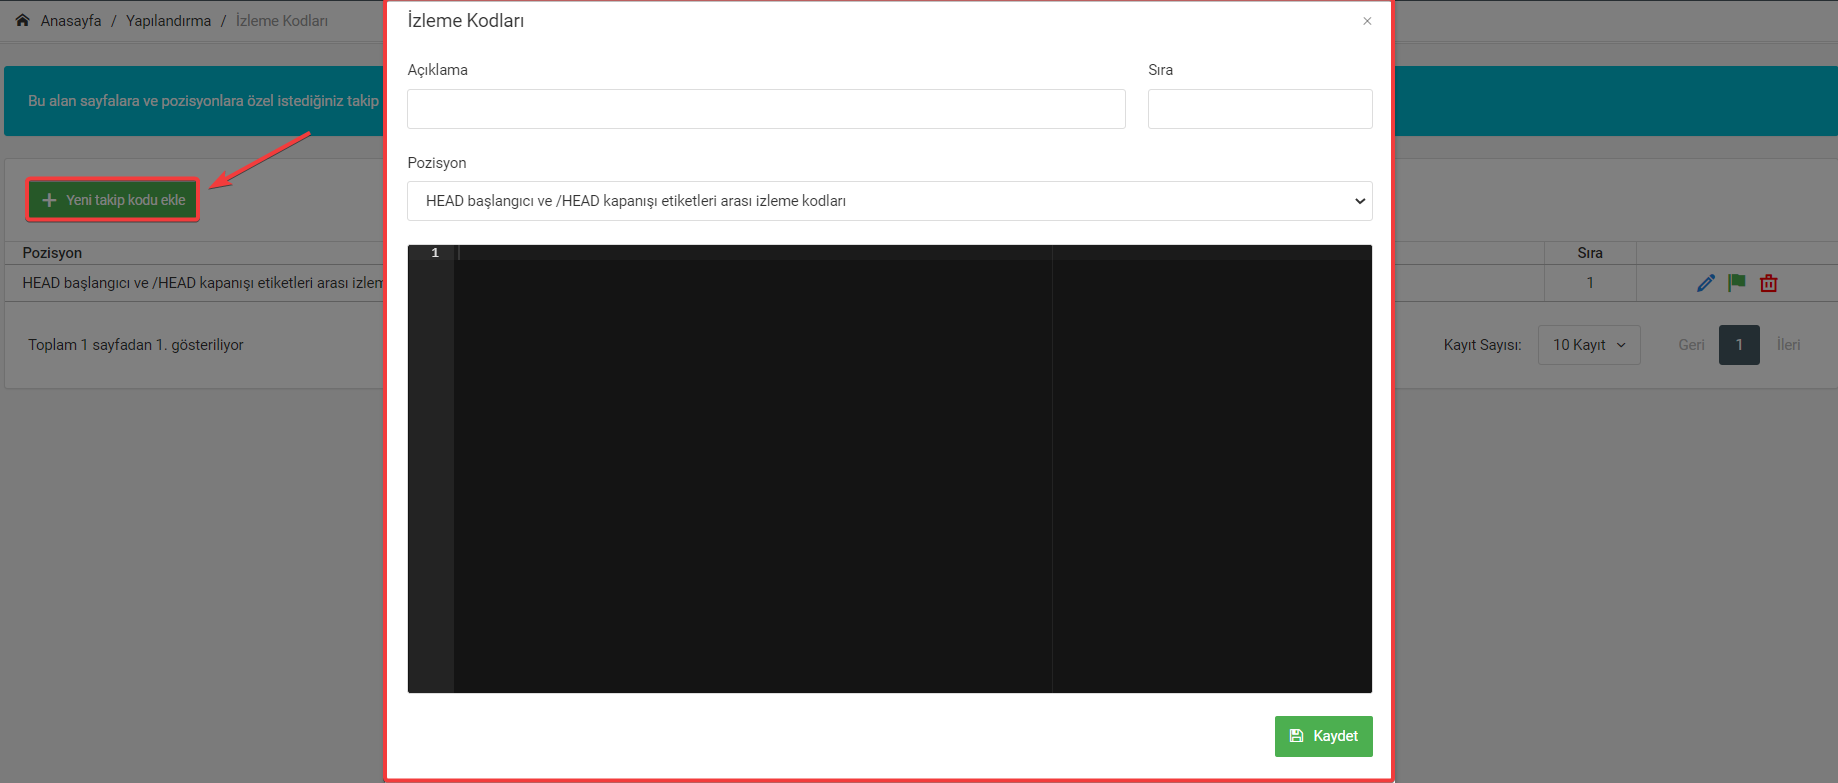1838x783 pixels.
Task: Focus the Sıra input field
Action: [x=1260, y=109]
